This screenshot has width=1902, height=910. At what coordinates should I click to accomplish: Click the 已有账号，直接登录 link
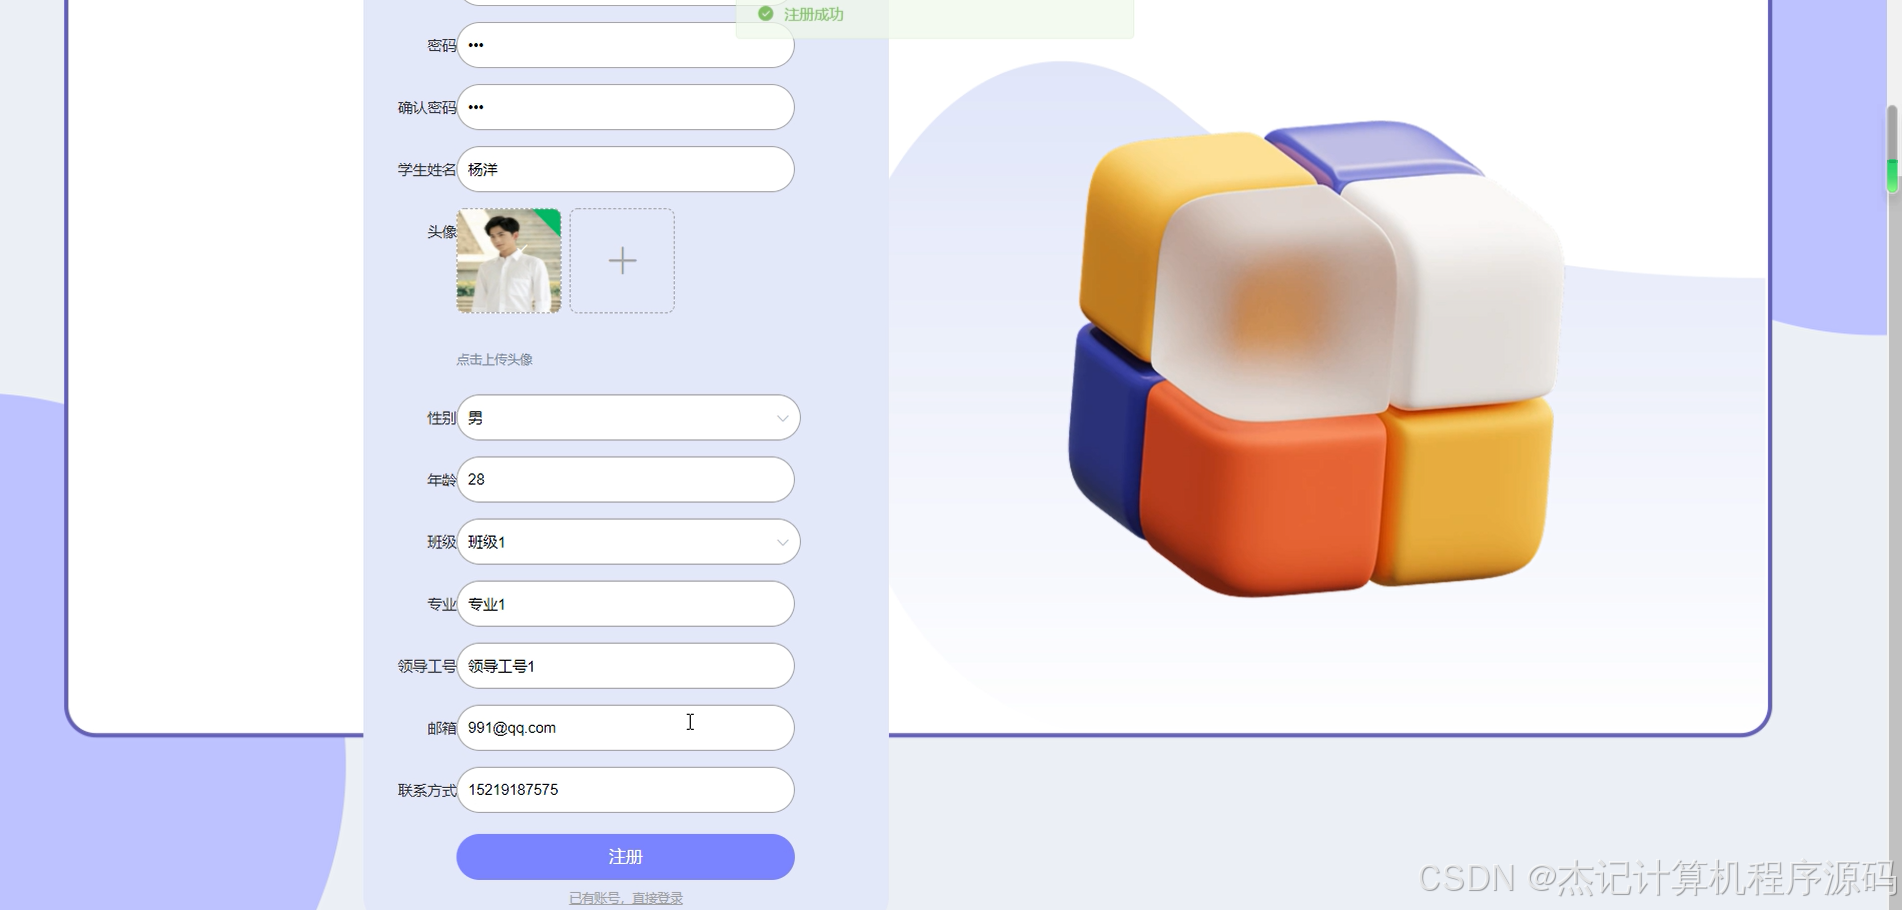pyautogui.click(x=626, y=898)
